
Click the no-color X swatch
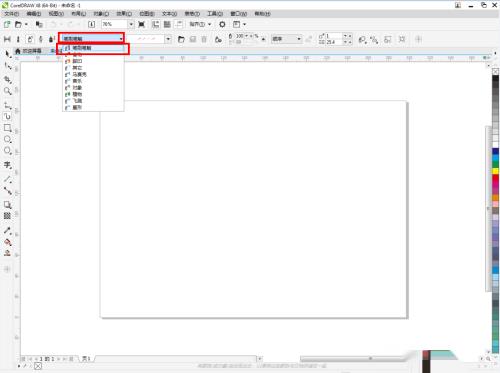495,71
